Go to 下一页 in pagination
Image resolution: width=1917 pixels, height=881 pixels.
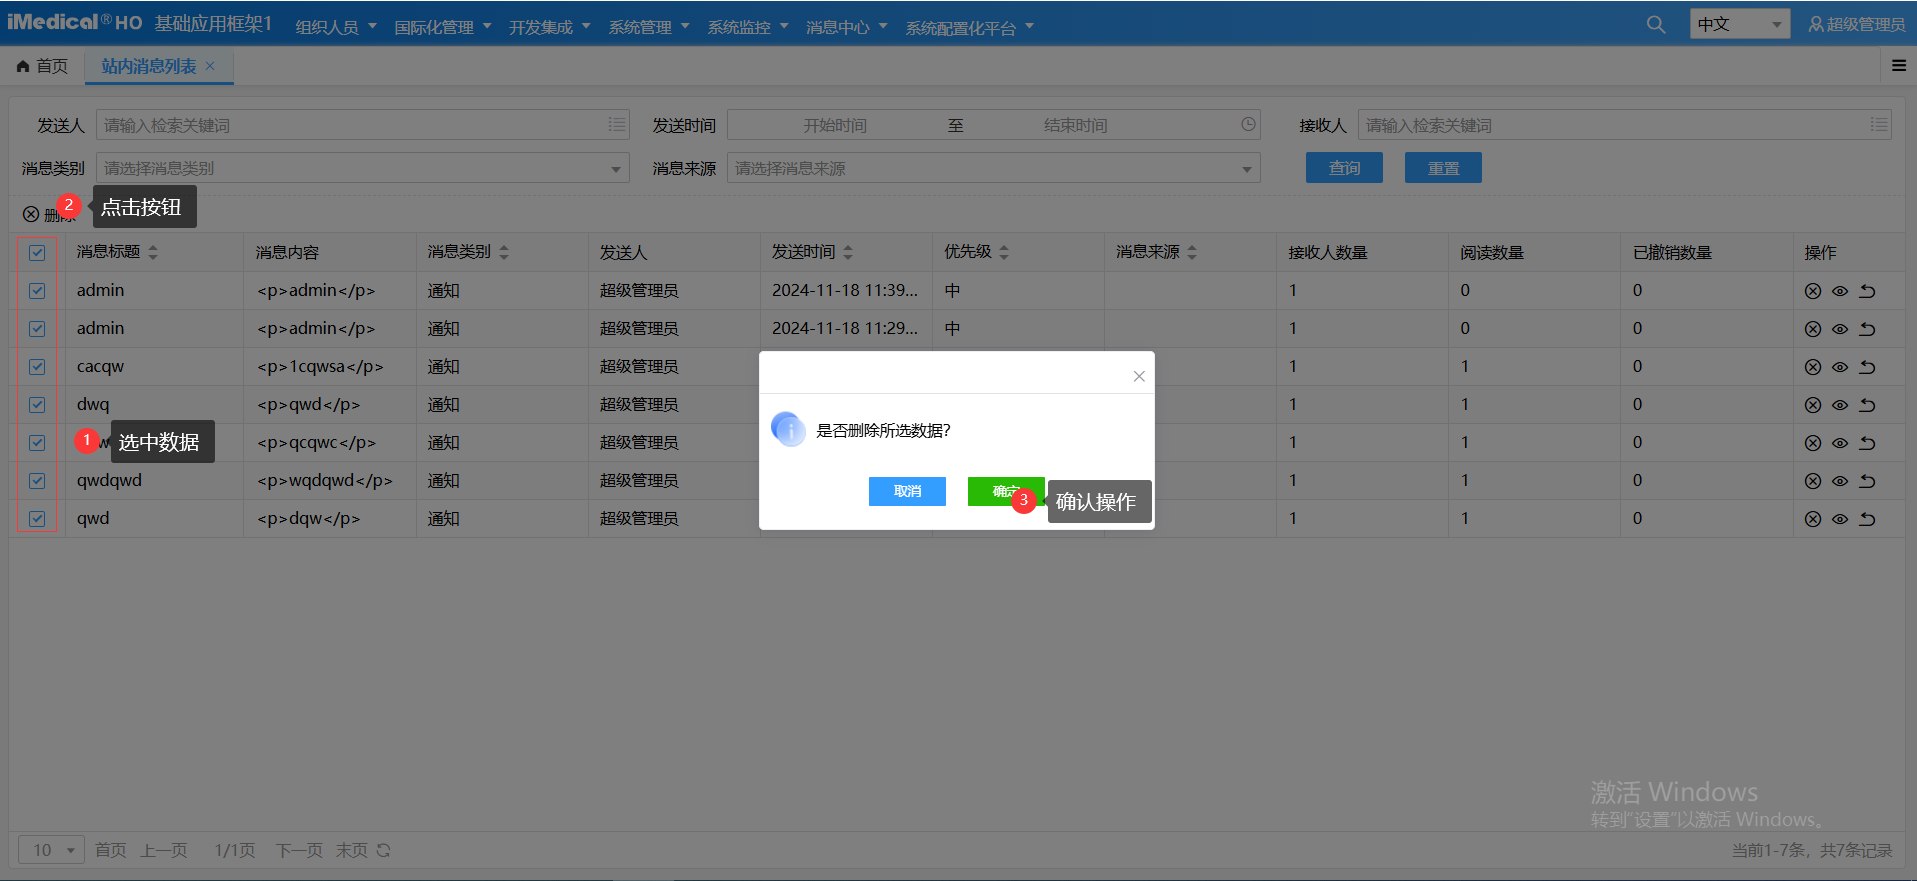pos(299,850)
